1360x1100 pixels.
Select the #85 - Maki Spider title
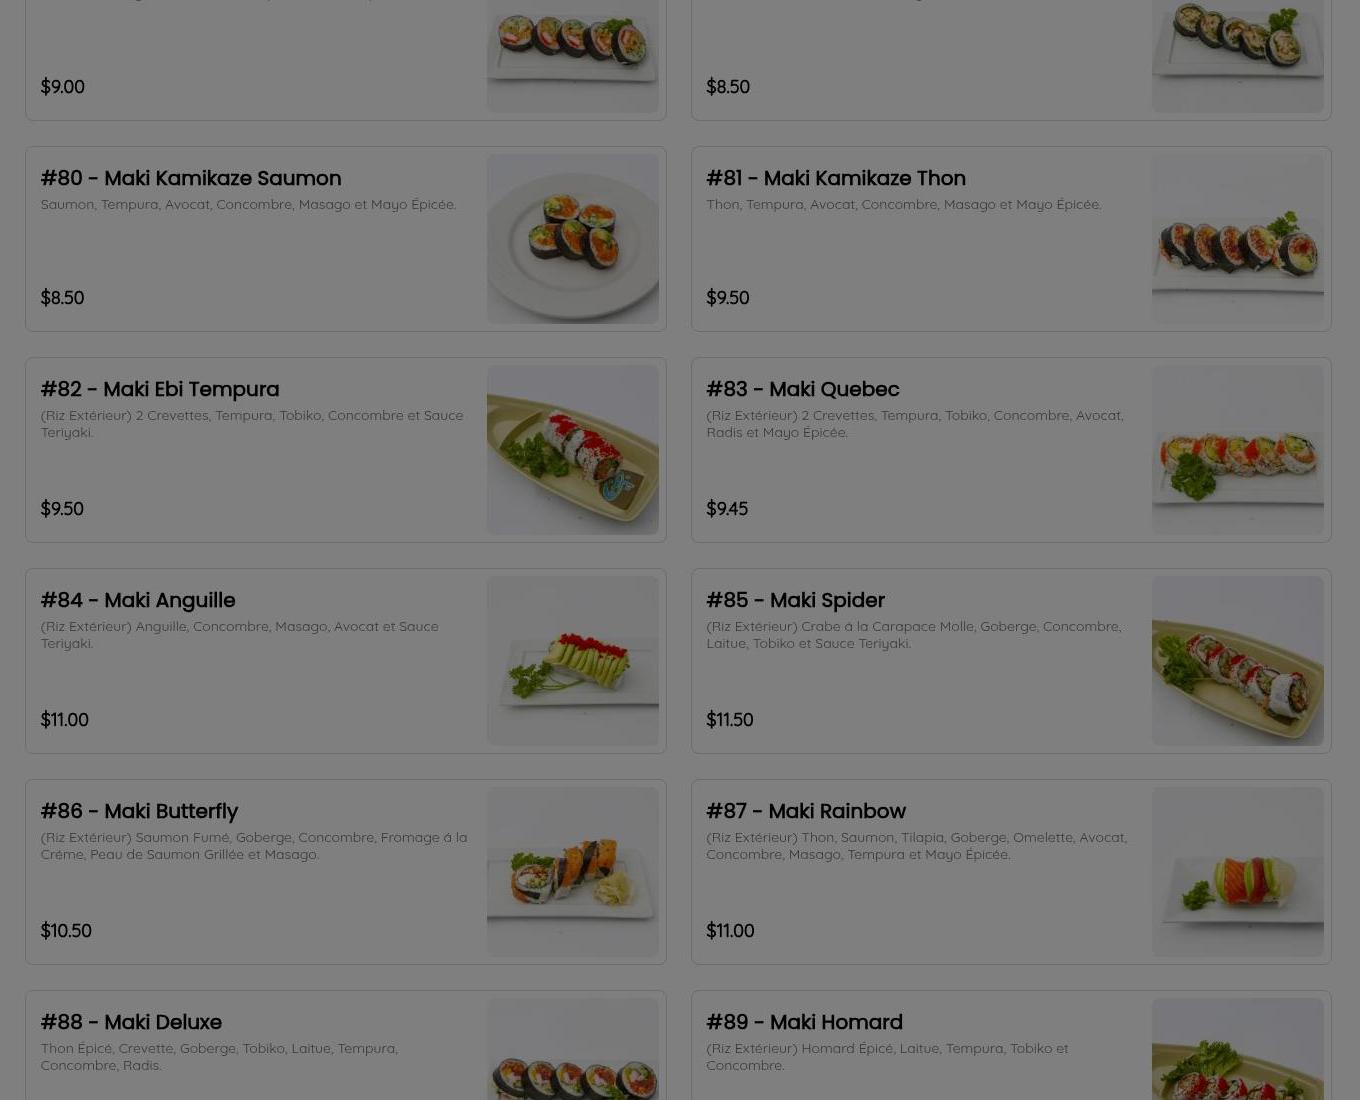point(795,600)
